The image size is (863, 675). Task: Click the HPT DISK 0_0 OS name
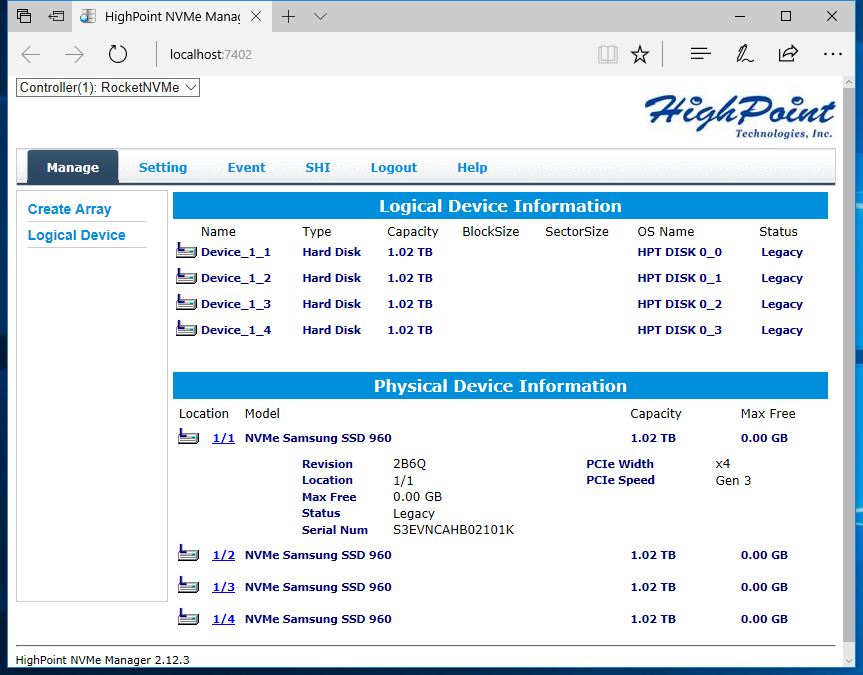click(679, 252)
